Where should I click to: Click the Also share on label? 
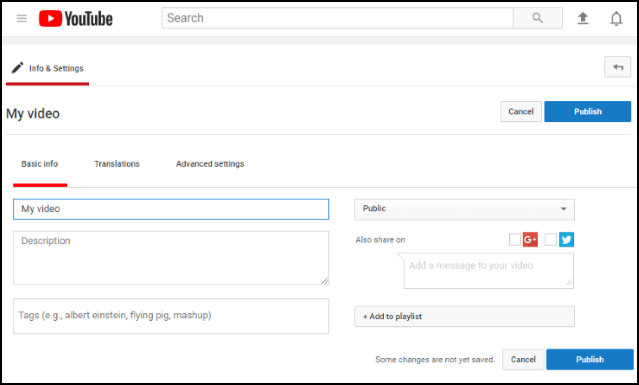click(x=380, y=240)
